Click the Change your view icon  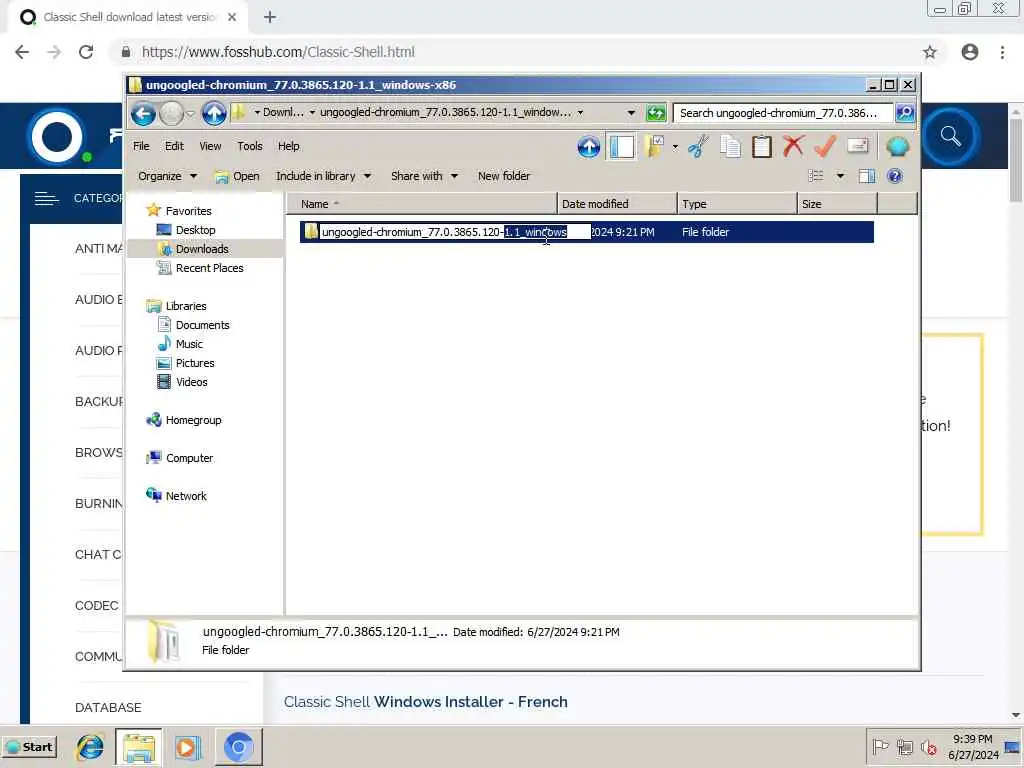coord(816,176)
